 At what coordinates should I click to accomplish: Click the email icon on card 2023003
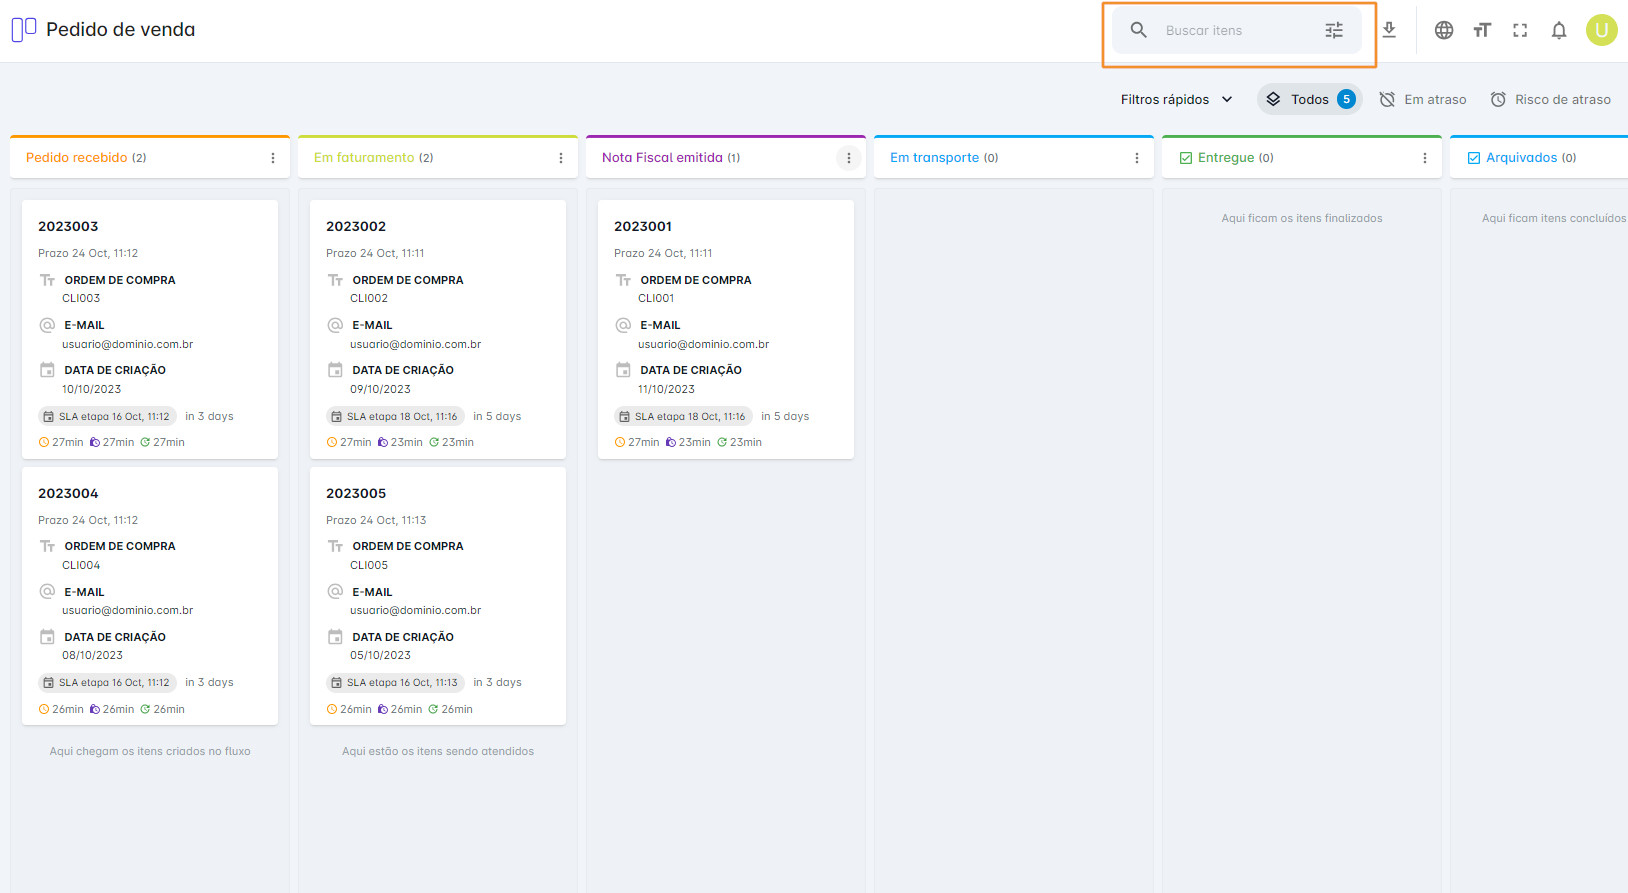(x=47, y=325)
